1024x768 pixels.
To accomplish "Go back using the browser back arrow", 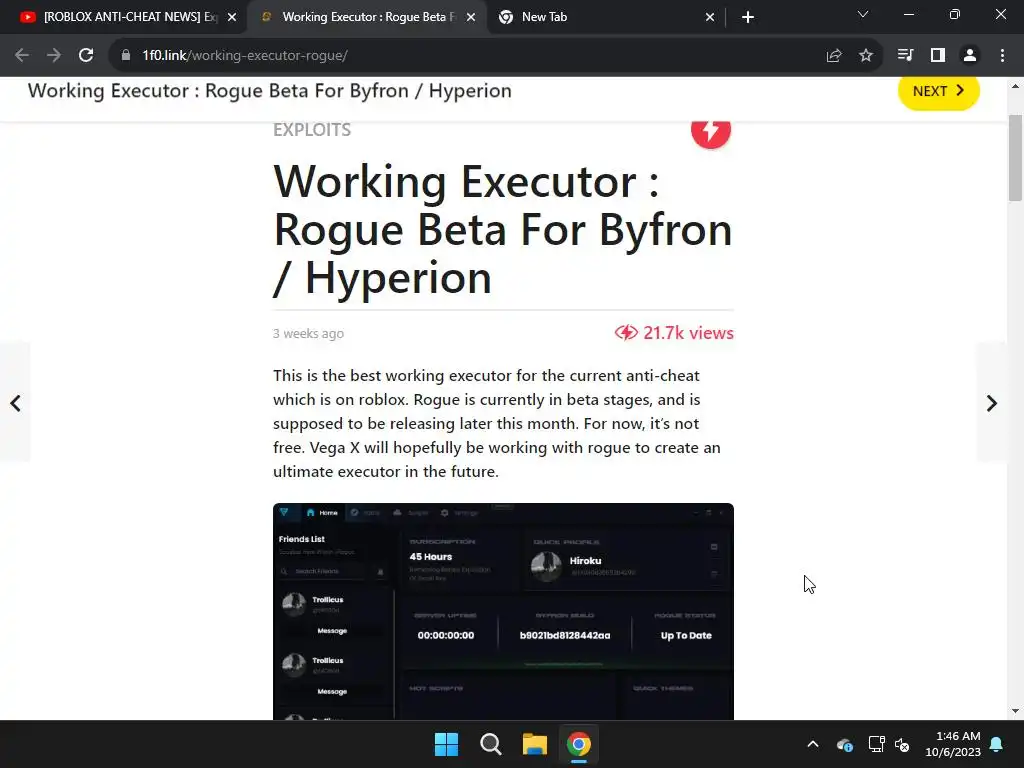I will (x=22, y=56).
